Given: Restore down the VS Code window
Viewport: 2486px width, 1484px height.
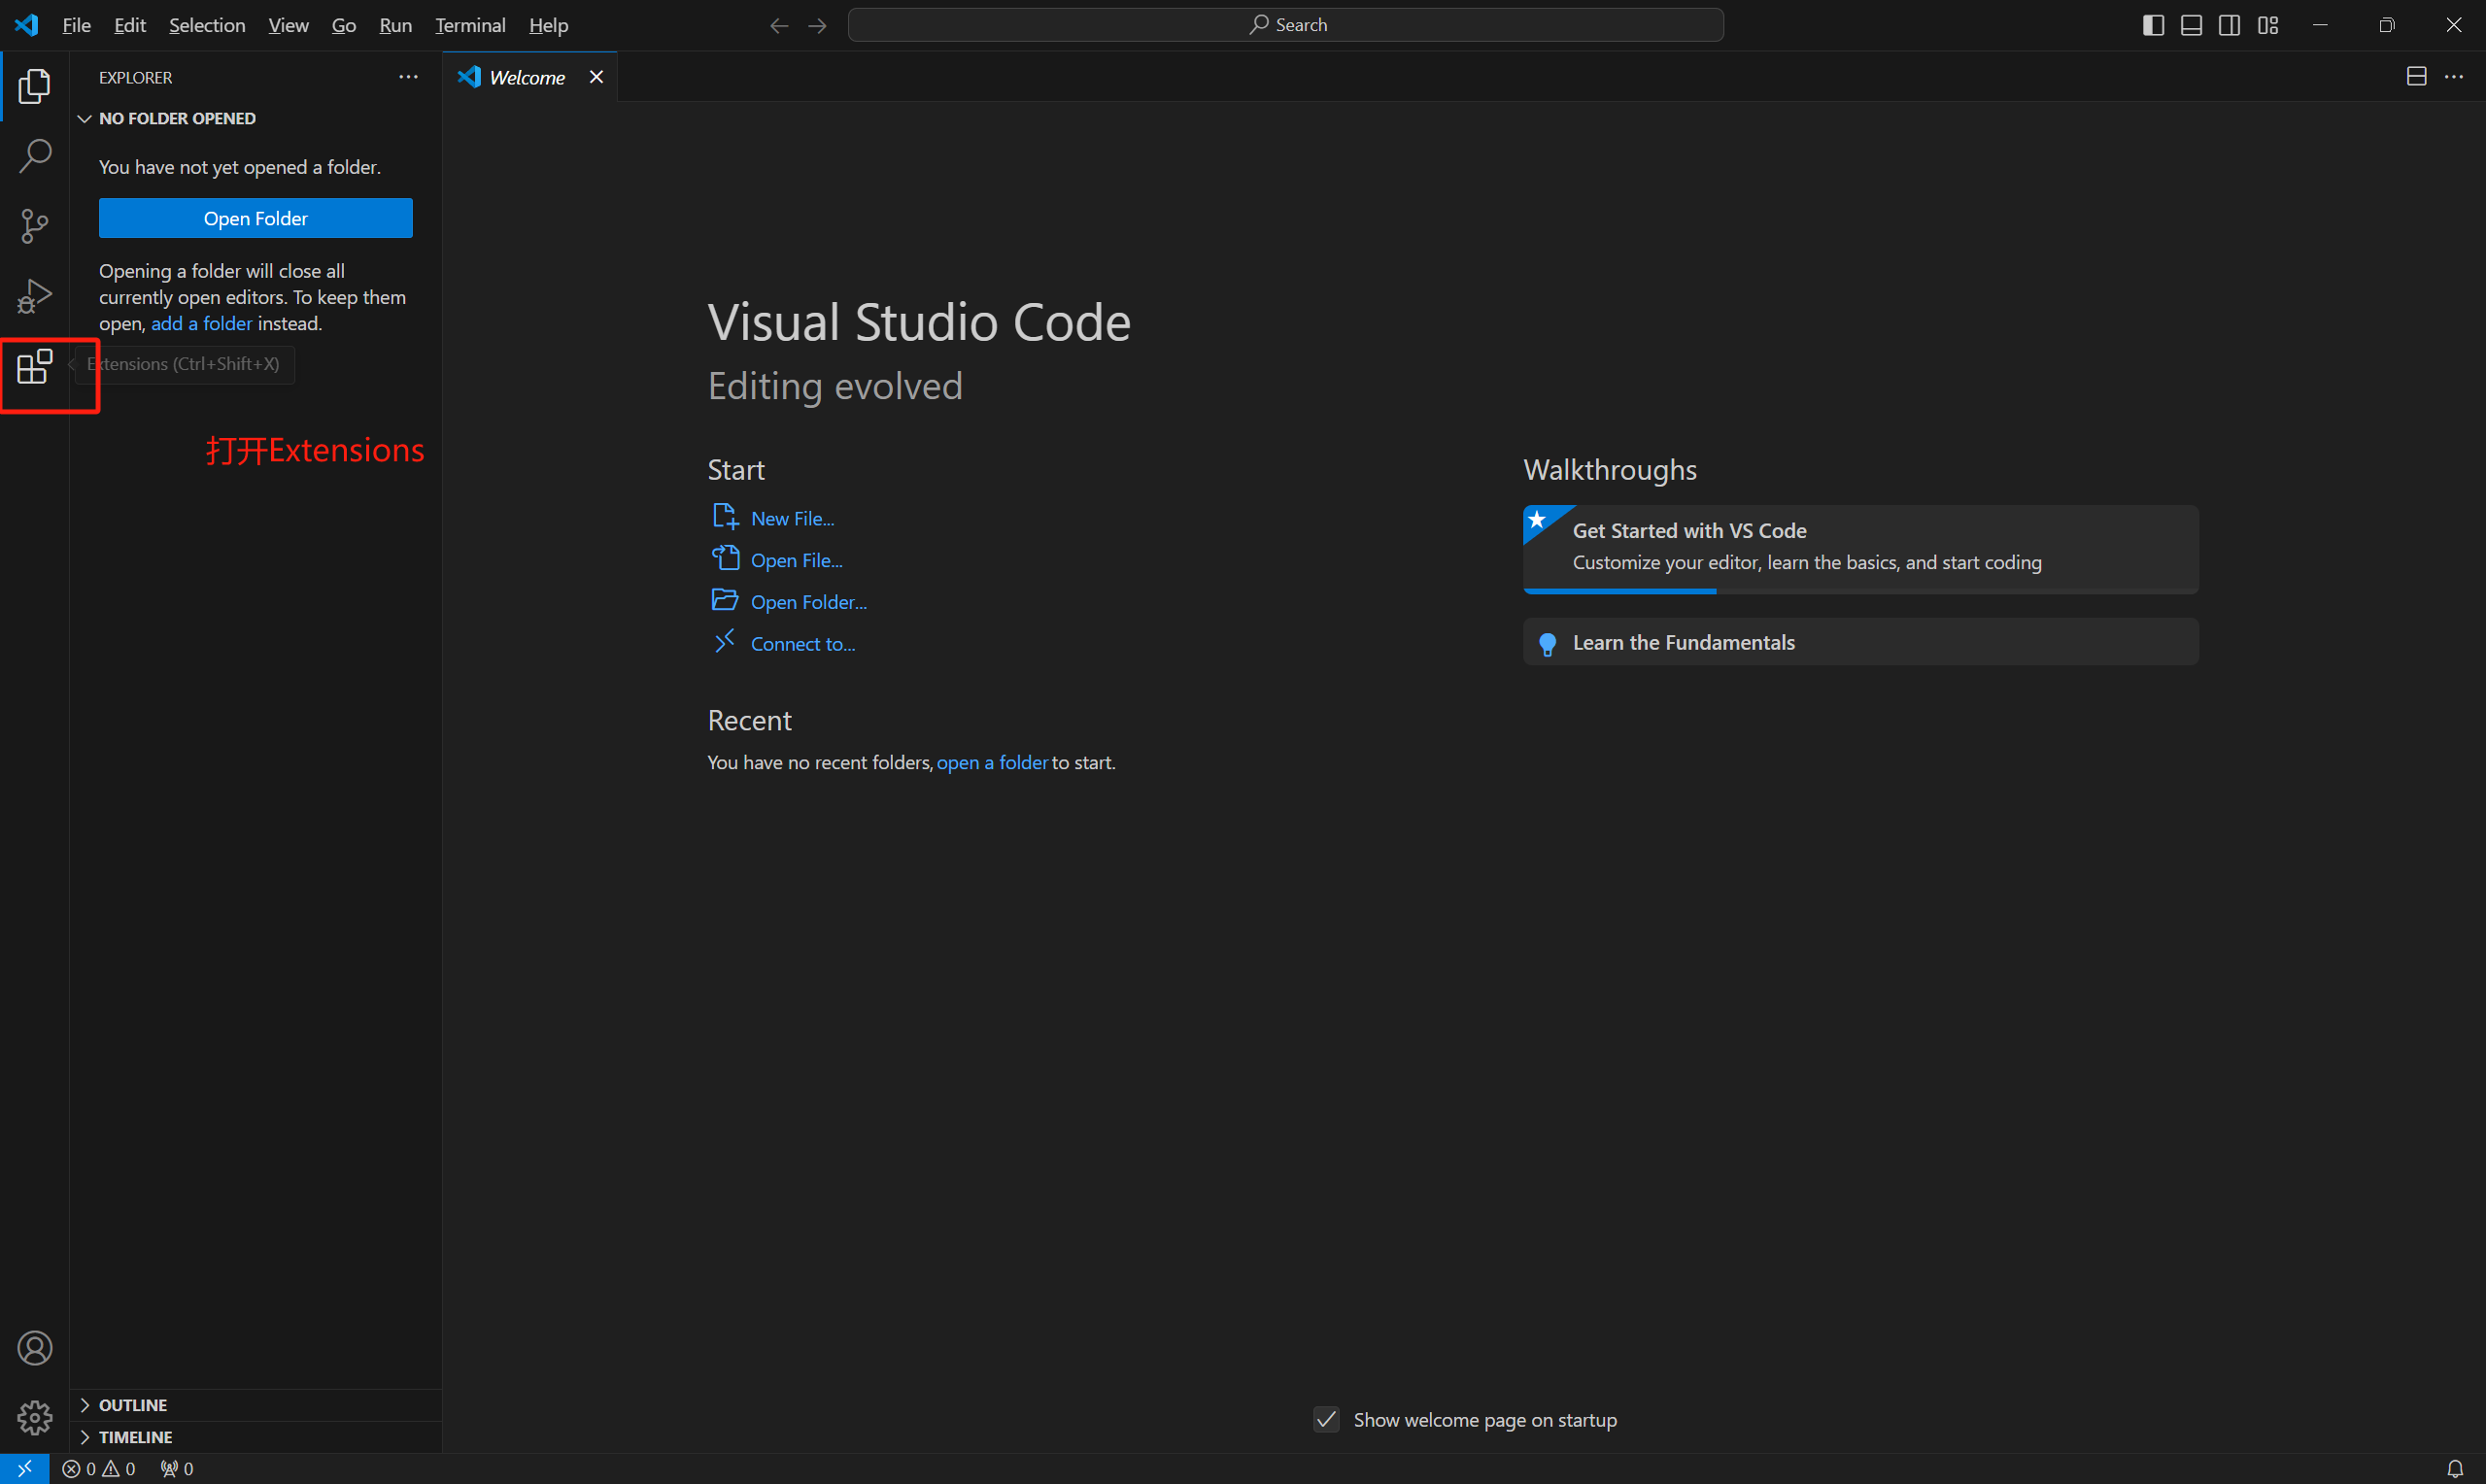Looking at the screenshot, I should click(x=2386, y=25).
